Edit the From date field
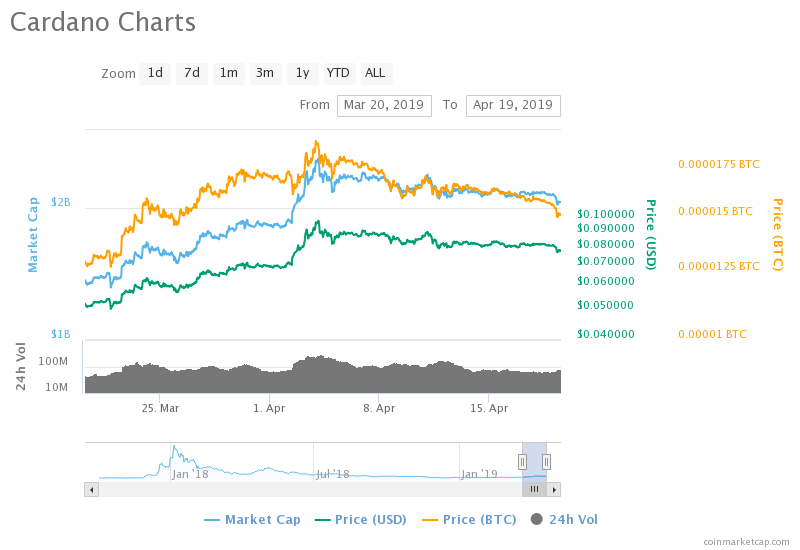Image resolution: width=800 pixels, height=550 pixels. [384, 106]
